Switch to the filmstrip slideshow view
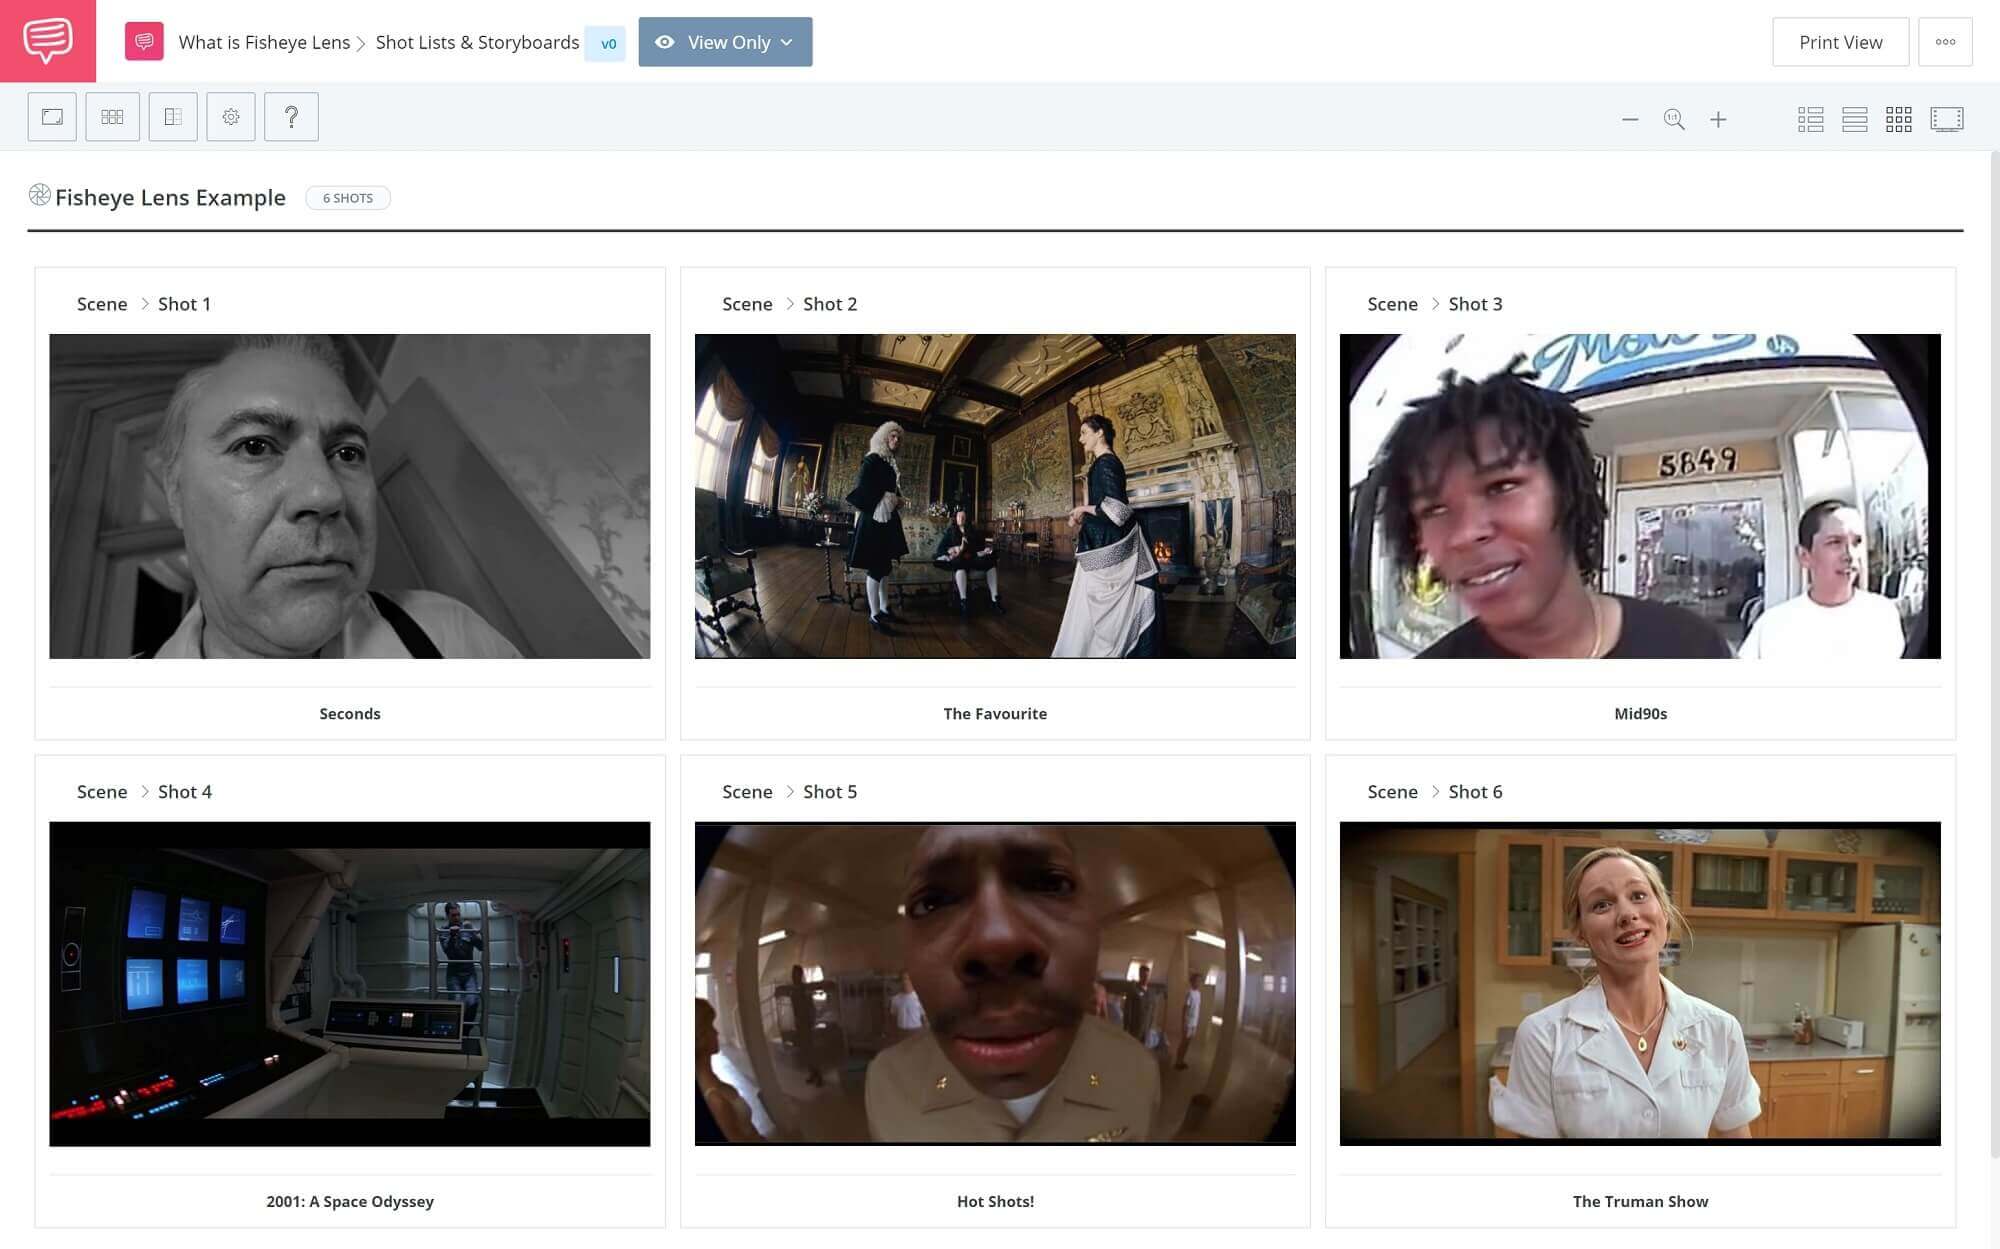Screen dimensions: 2000x1249 click(1946, 120)
